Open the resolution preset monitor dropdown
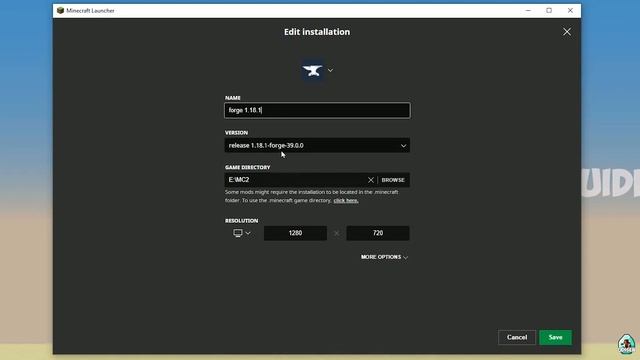The height and width of the screenshot is (360, 640). click(x=242, y=233)
